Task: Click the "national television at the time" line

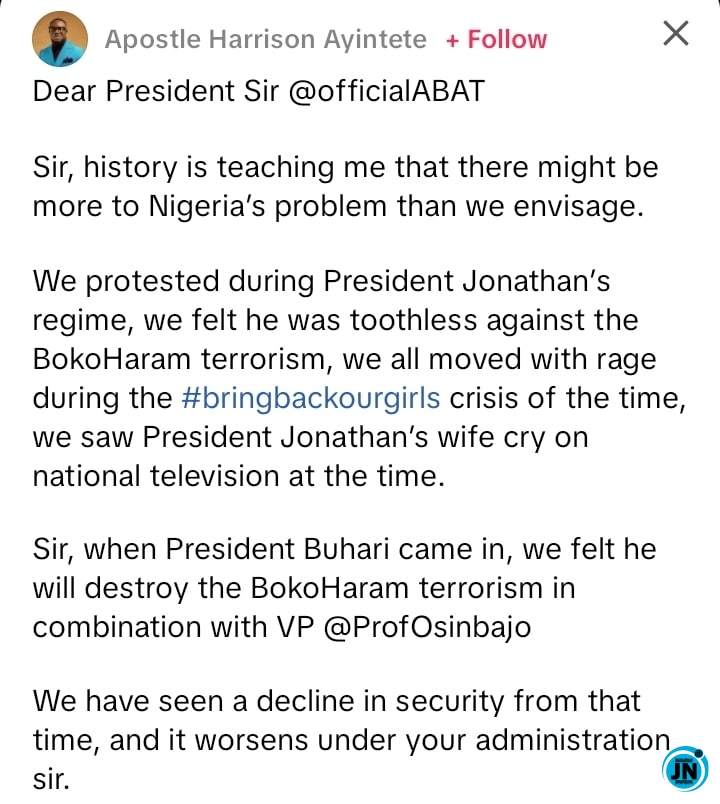Action: 238,474
